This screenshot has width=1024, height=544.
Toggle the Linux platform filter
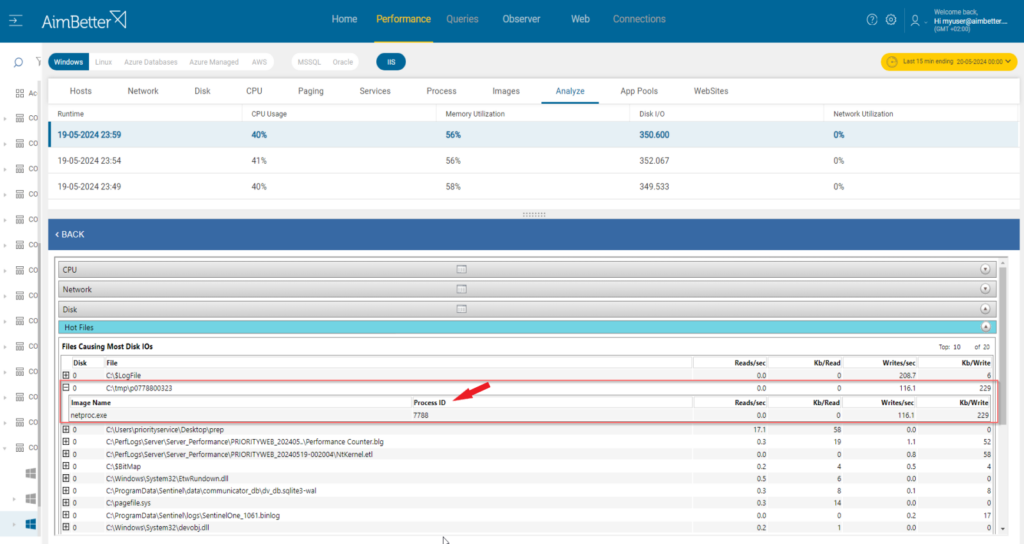tap(103, 62)
